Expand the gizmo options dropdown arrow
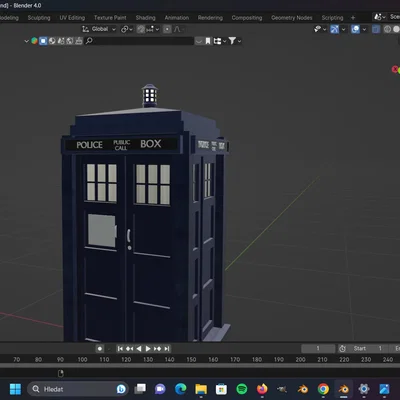Viewport: 400px width, 400px height. (343, 29)
